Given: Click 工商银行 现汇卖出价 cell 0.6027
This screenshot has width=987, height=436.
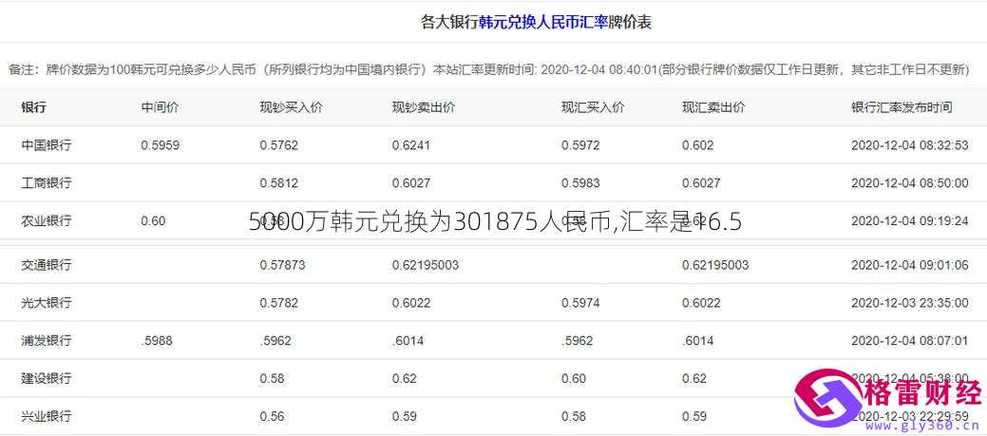Looking at the screenshot, I should pos(701,183).
